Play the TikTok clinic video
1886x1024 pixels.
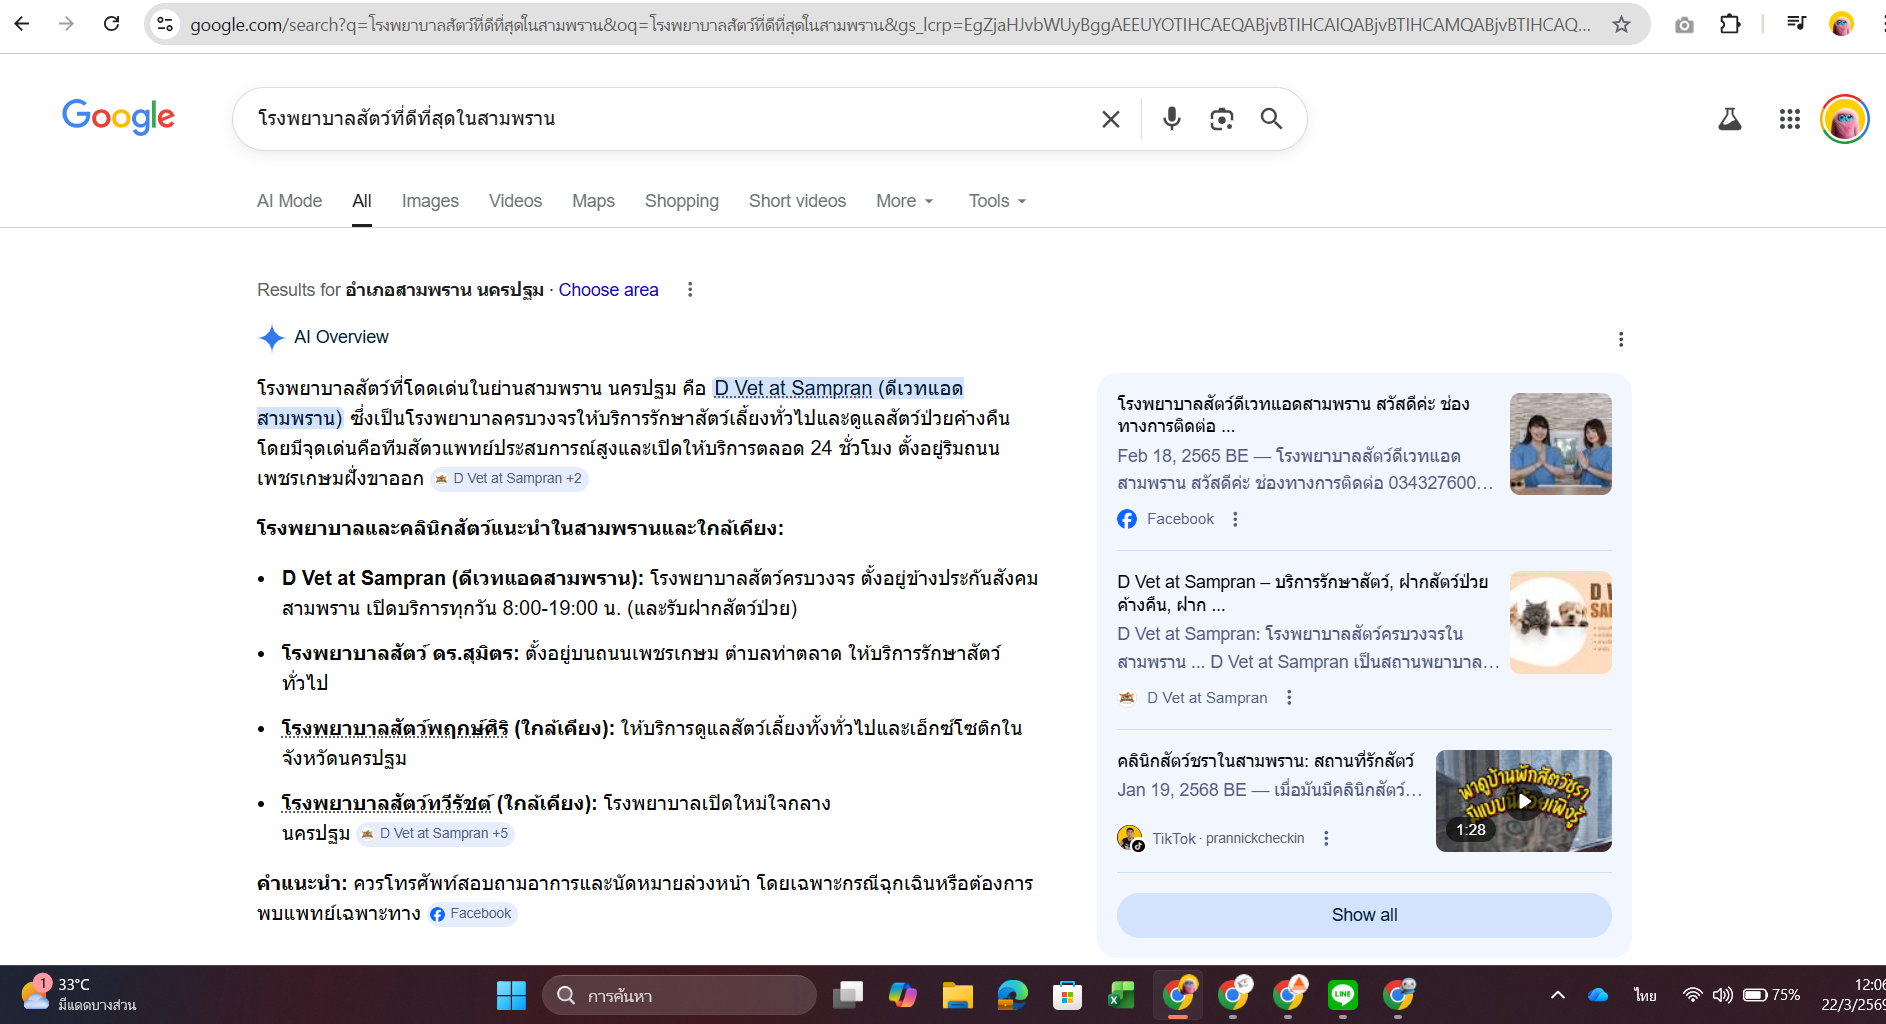(x=1523, y=800)
